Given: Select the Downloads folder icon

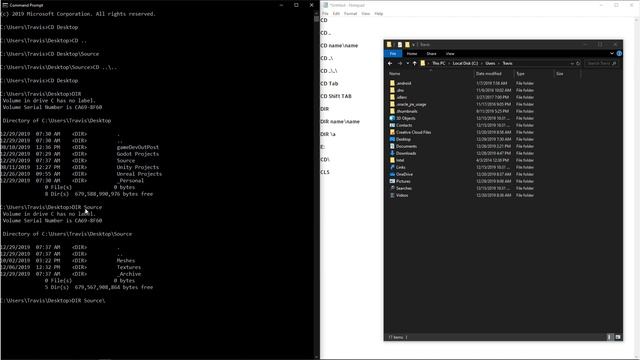Looking at the screenshot, I should point(392,153).
